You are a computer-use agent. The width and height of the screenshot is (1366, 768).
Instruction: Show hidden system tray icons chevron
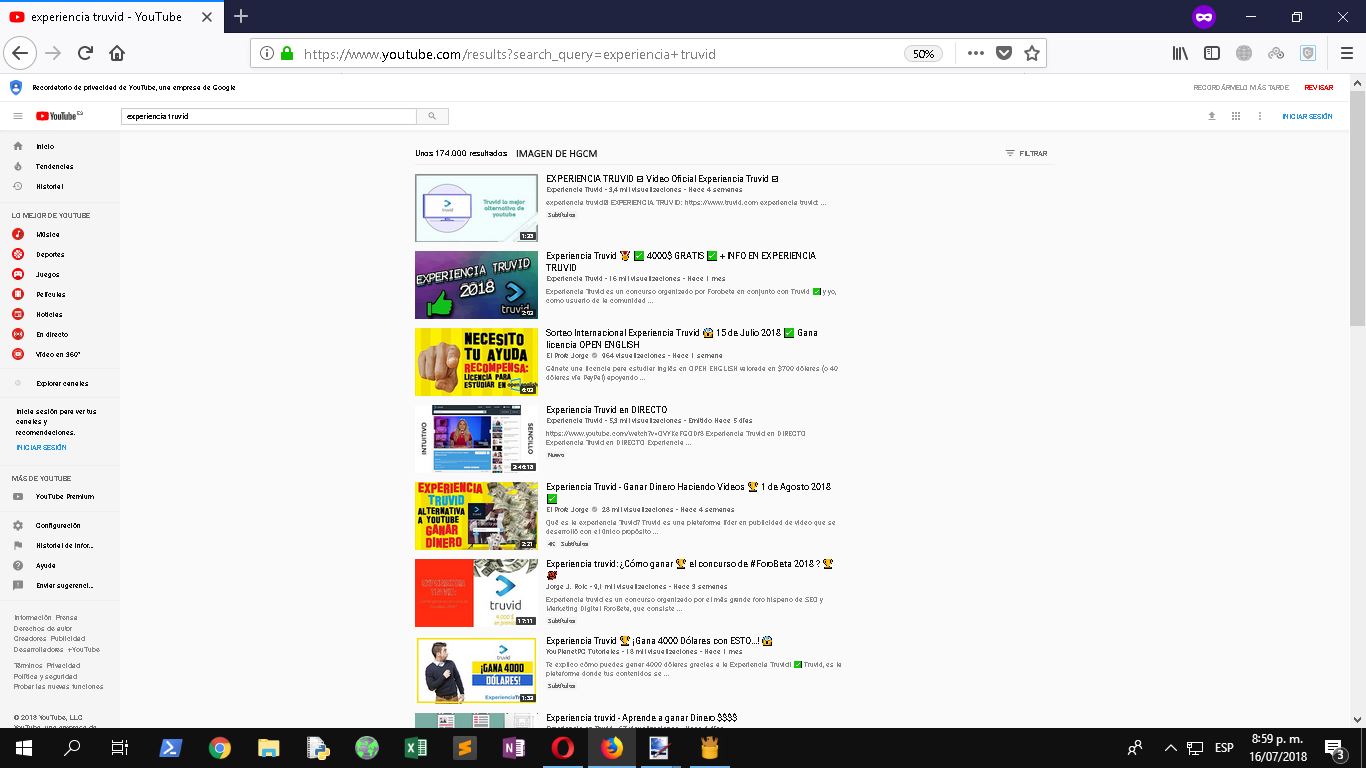click(x=1170, y=747)
